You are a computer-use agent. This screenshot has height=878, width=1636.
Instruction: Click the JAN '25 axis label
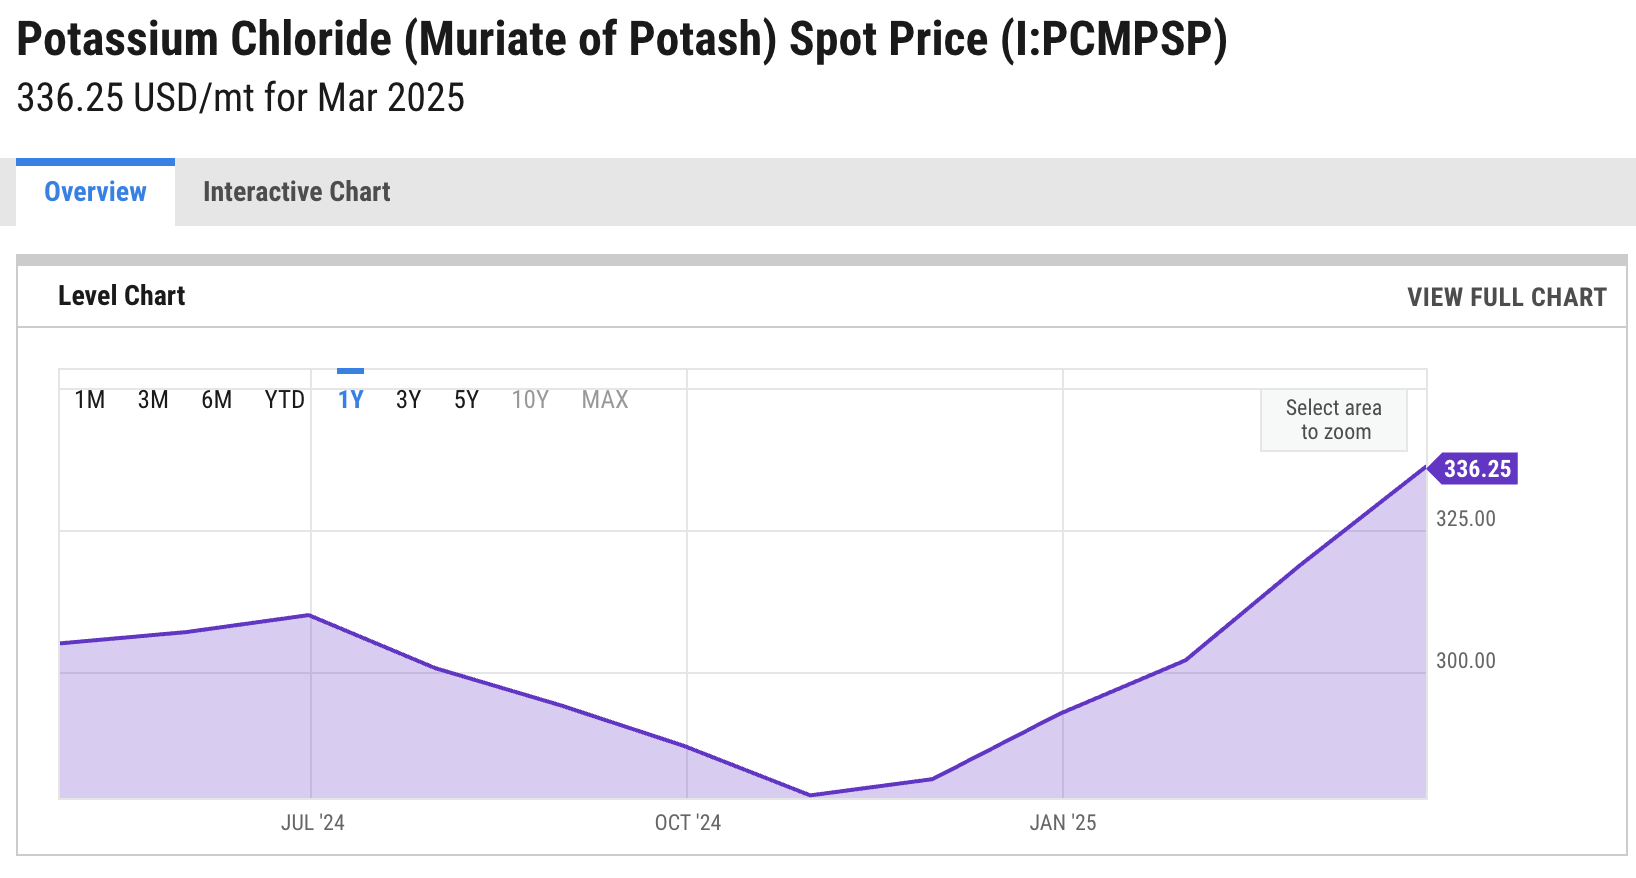coord(1063,823)
